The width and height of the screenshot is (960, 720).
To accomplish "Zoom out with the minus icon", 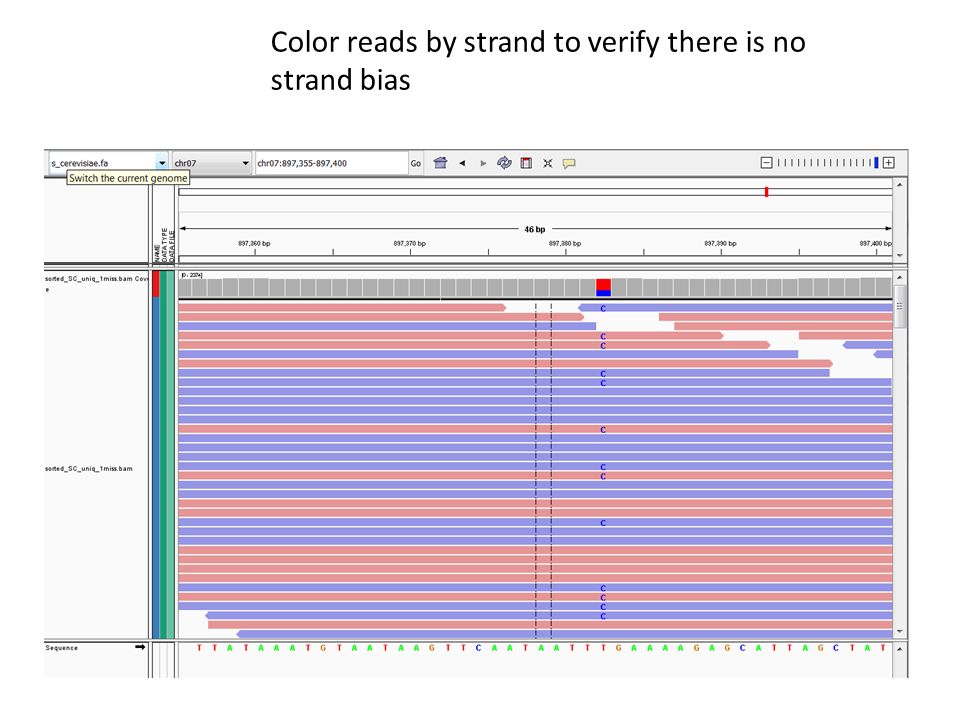I will (x=766, y=162).
